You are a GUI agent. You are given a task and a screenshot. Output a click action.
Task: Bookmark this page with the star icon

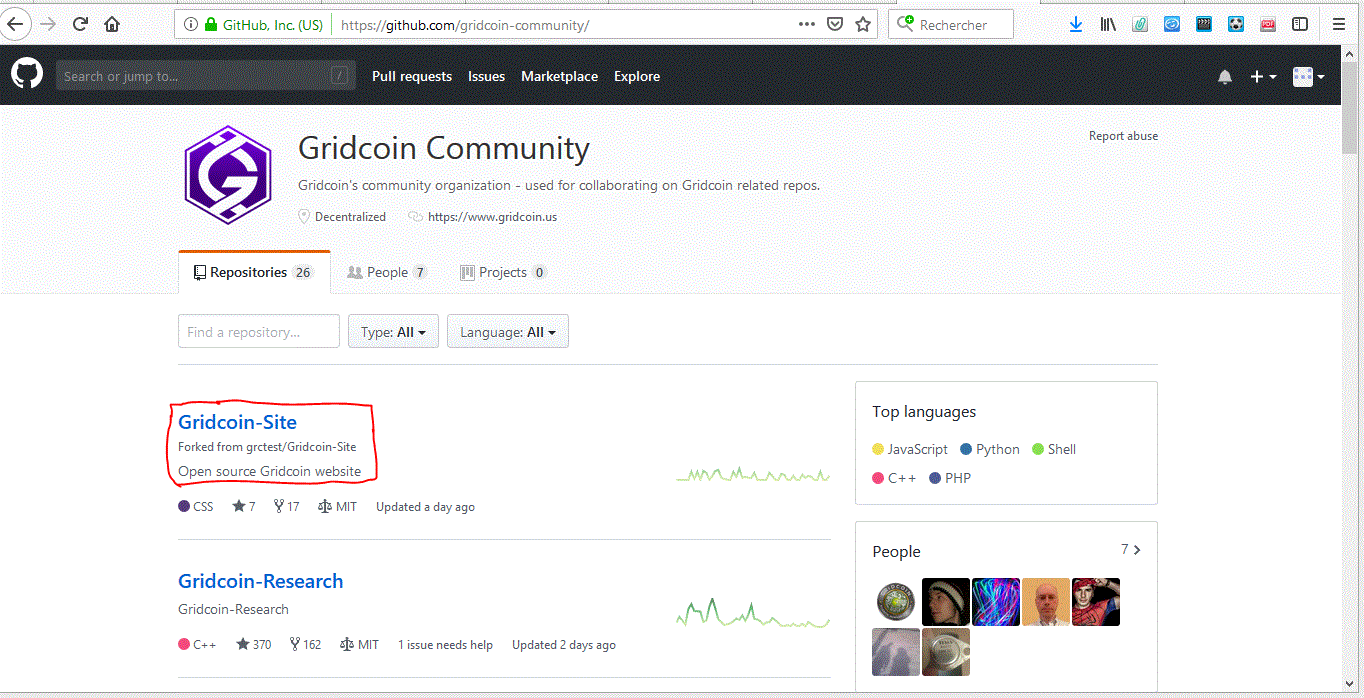point(863,25)
